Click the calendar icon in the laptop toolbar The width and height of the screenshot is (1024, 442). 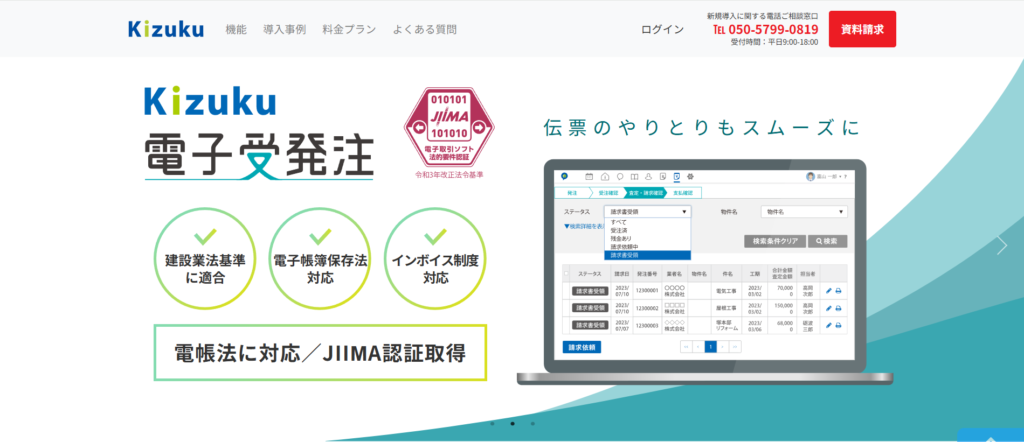[589, 176]
